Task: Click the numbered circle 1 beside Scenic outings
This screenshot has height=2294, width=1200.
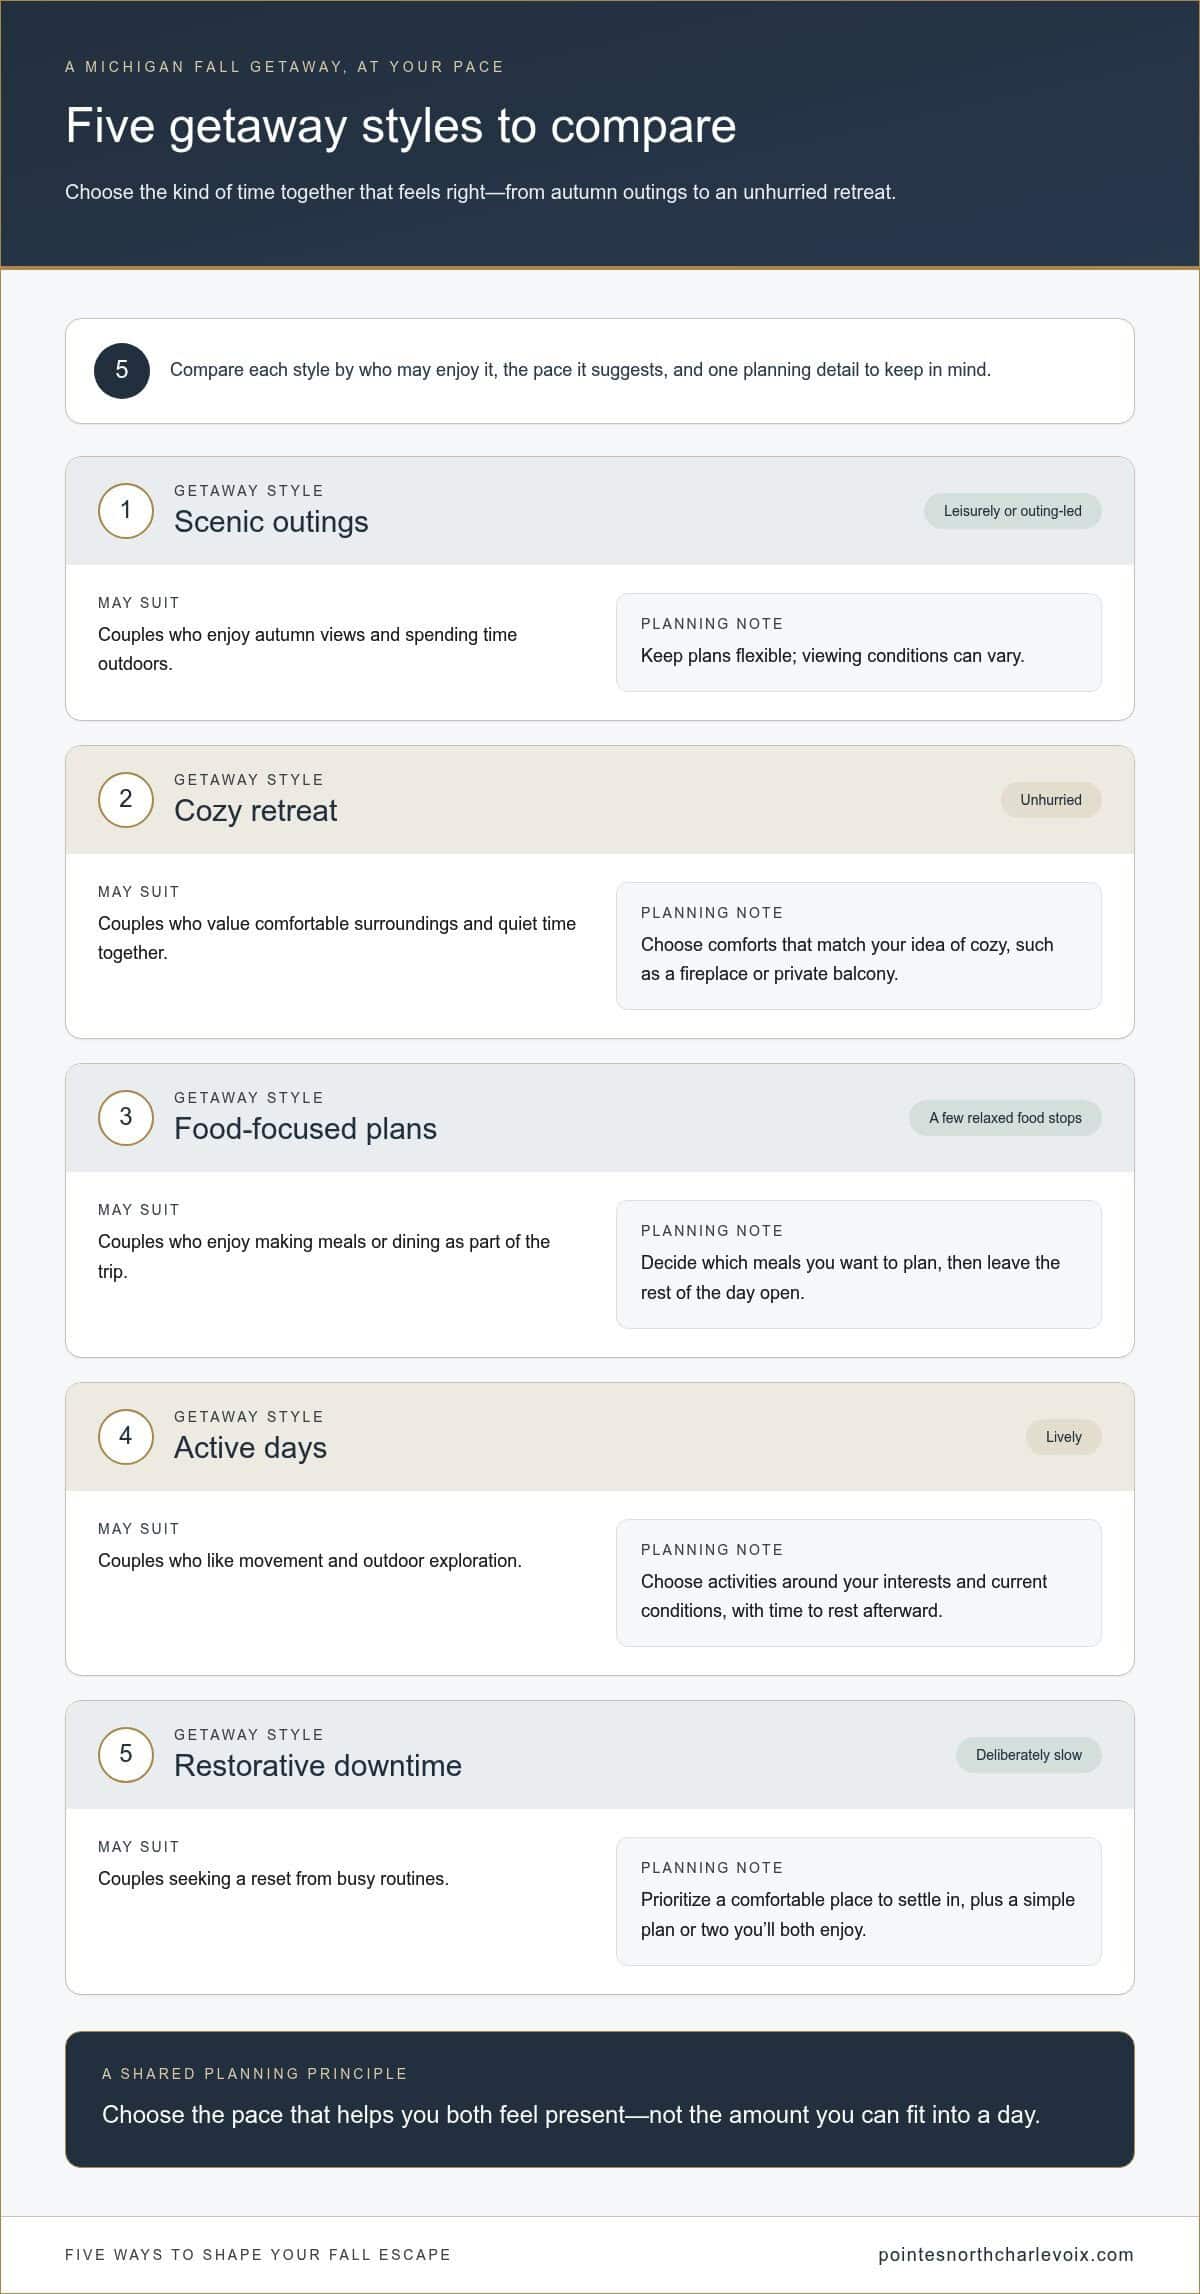Action: 126,510
